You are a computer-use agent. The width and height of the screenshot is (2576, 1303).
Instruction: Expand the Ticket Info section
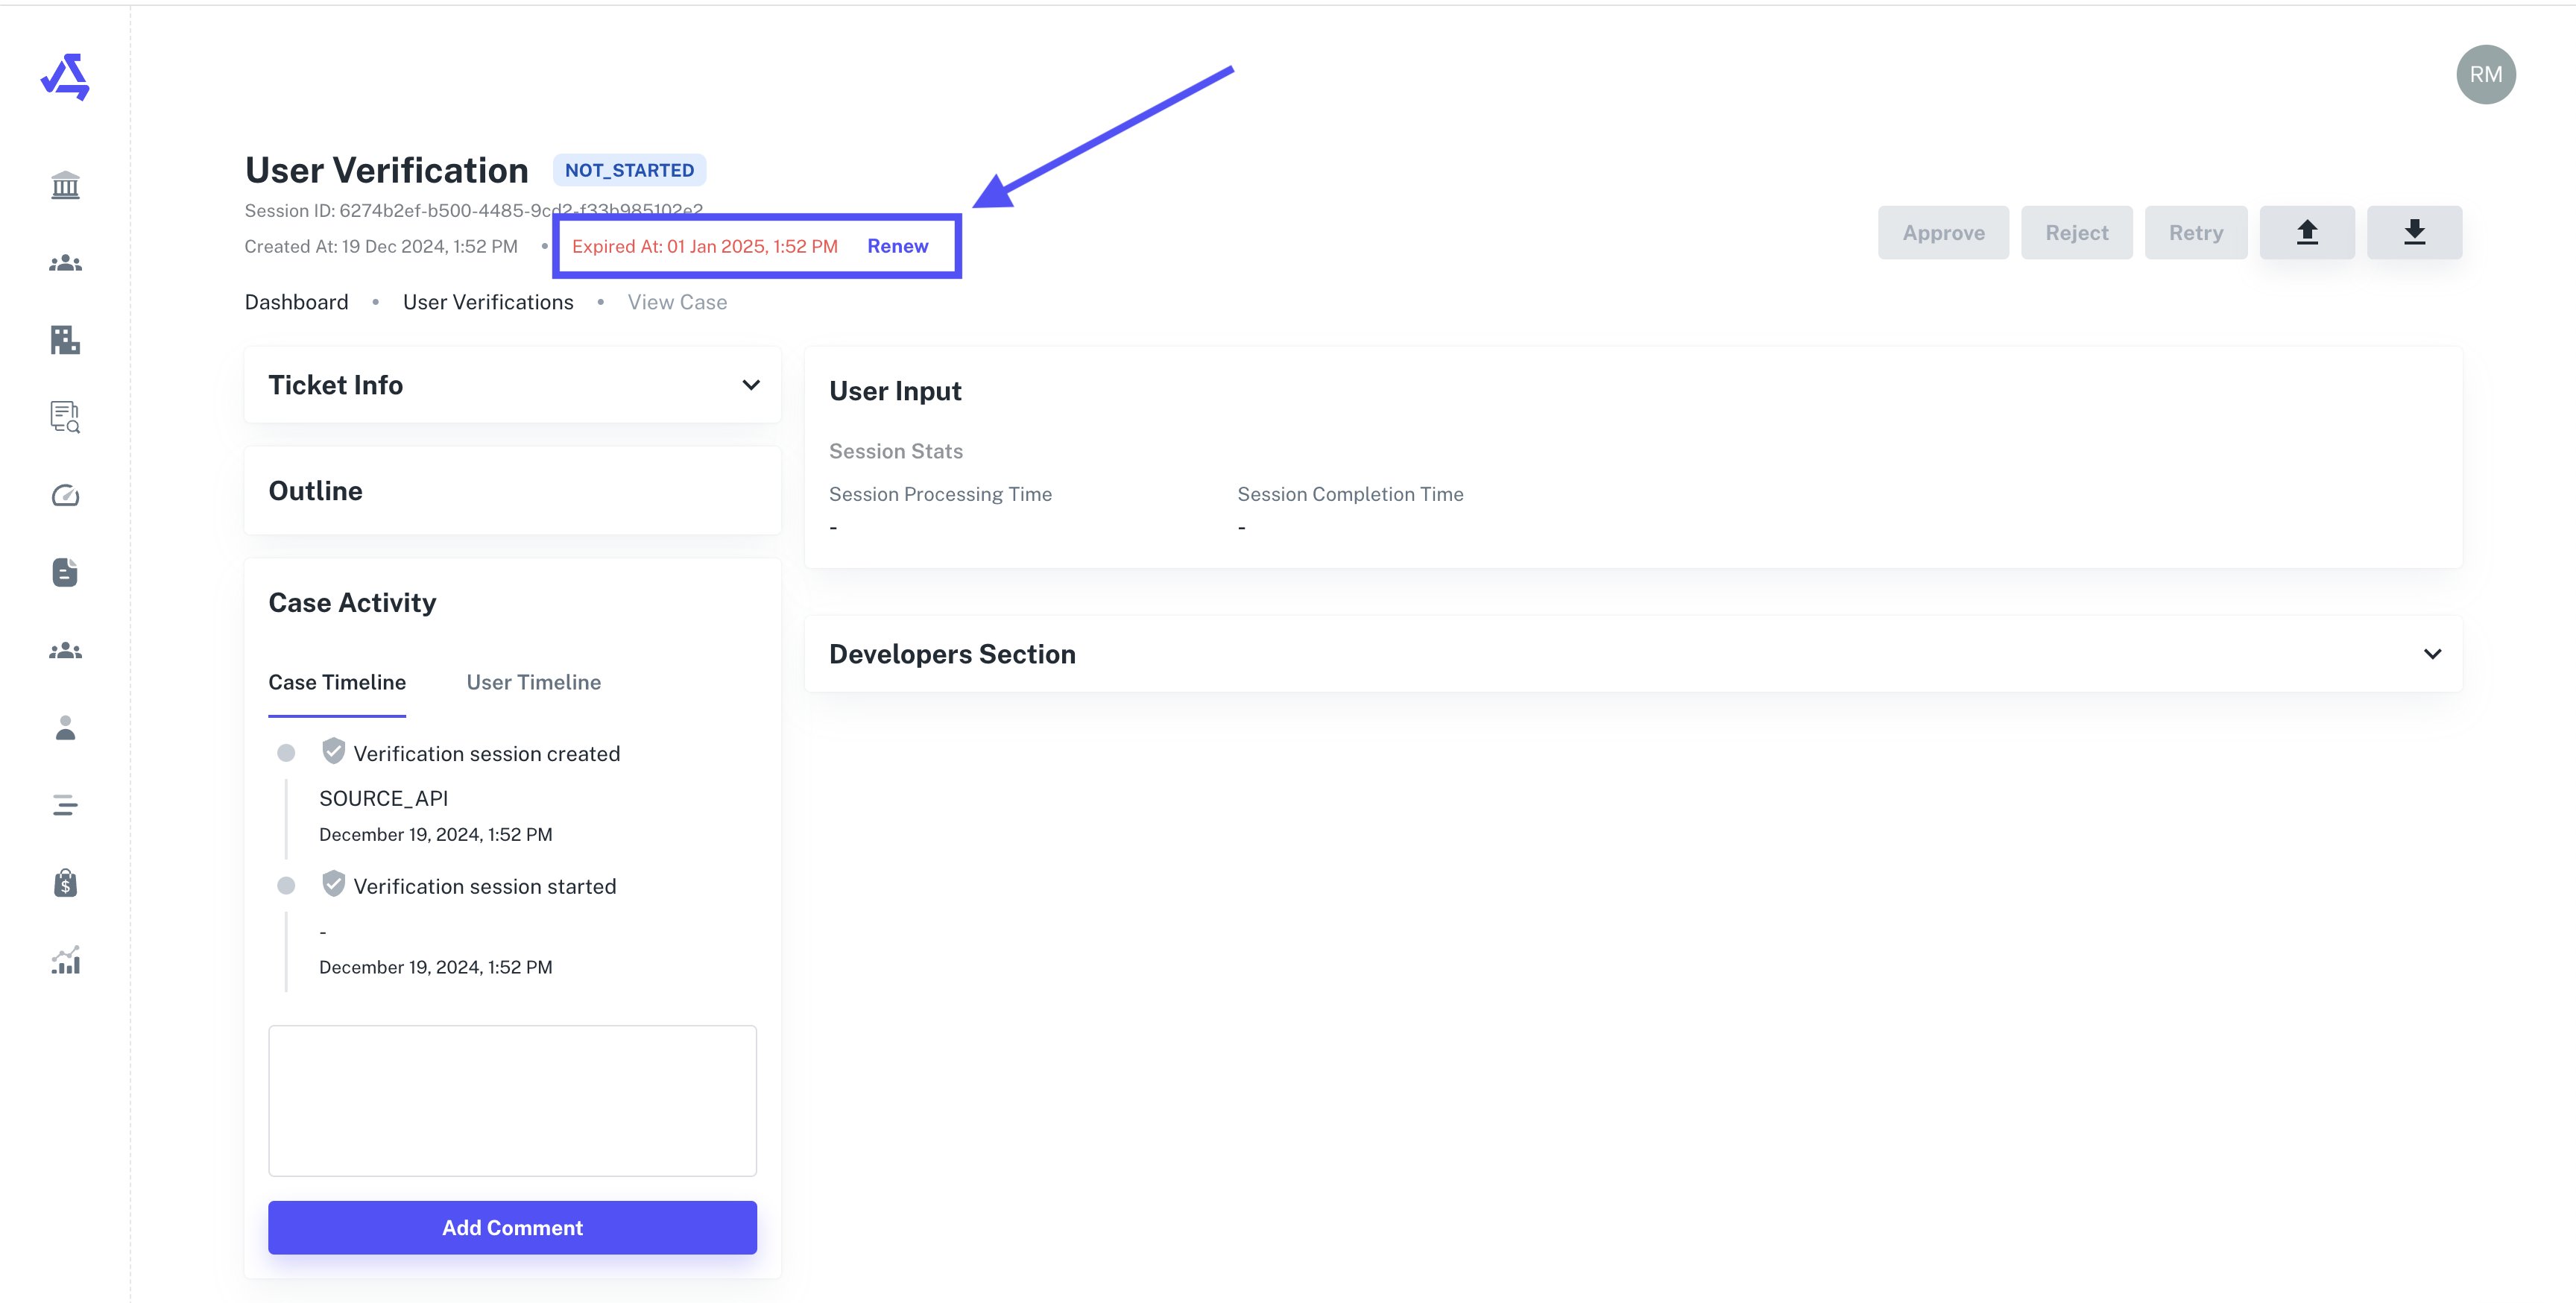(x=750, y=385)
